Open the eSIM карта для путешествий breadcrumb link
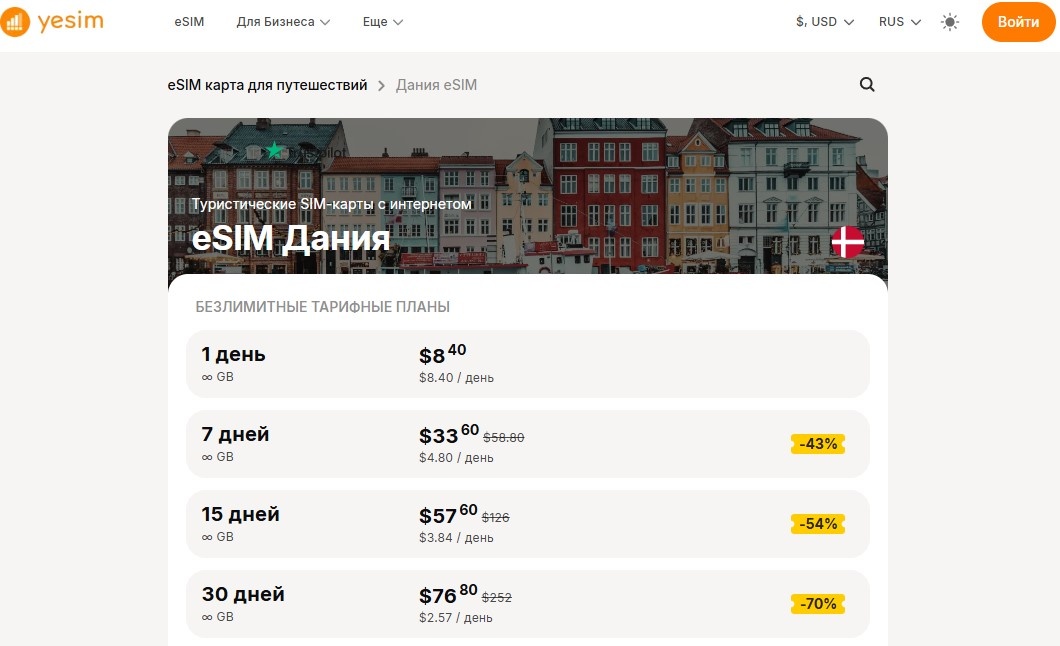 click(266, 85)
